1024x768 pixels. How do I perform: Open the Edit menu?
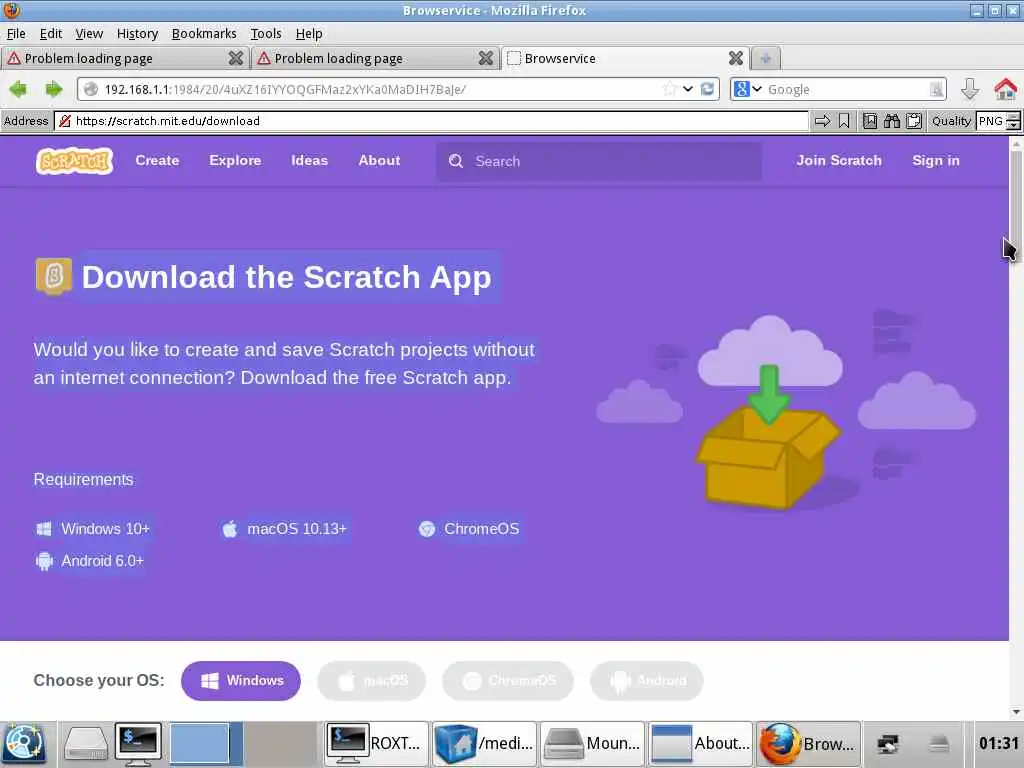click(50, 33)
